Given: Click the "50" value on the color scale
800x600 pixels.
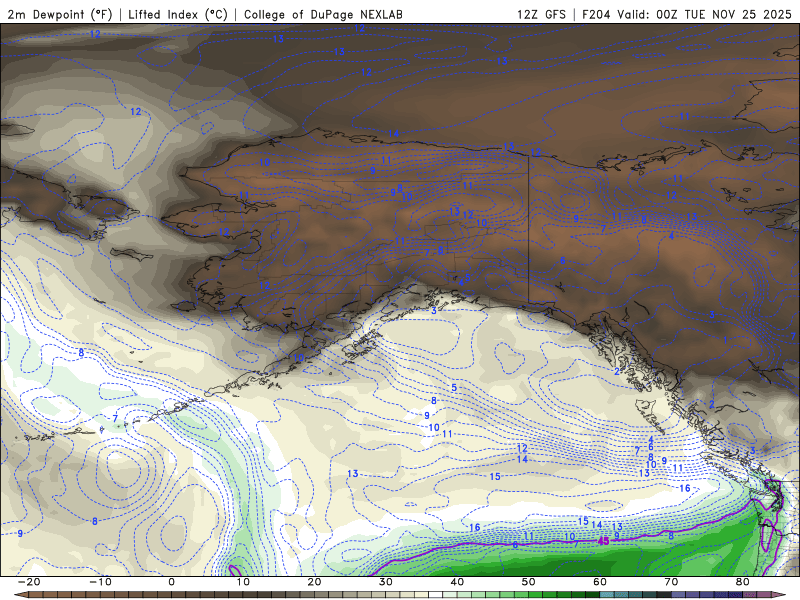Looking at the screenshot, I should click(x=529, y=582).
